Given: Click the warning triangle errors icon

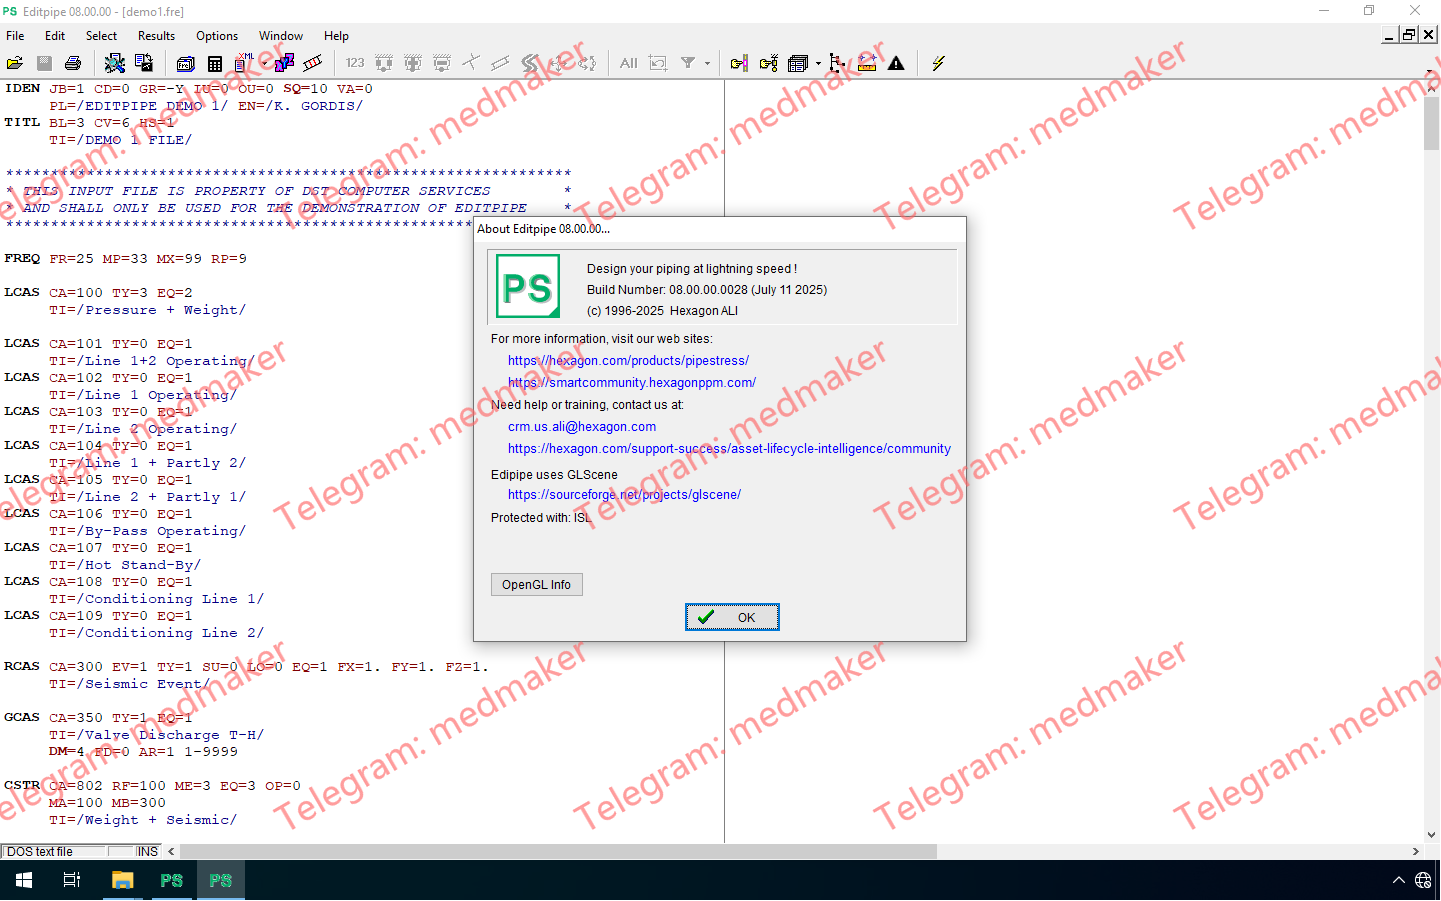Looking at the screenshot, I should coord(896,62).
